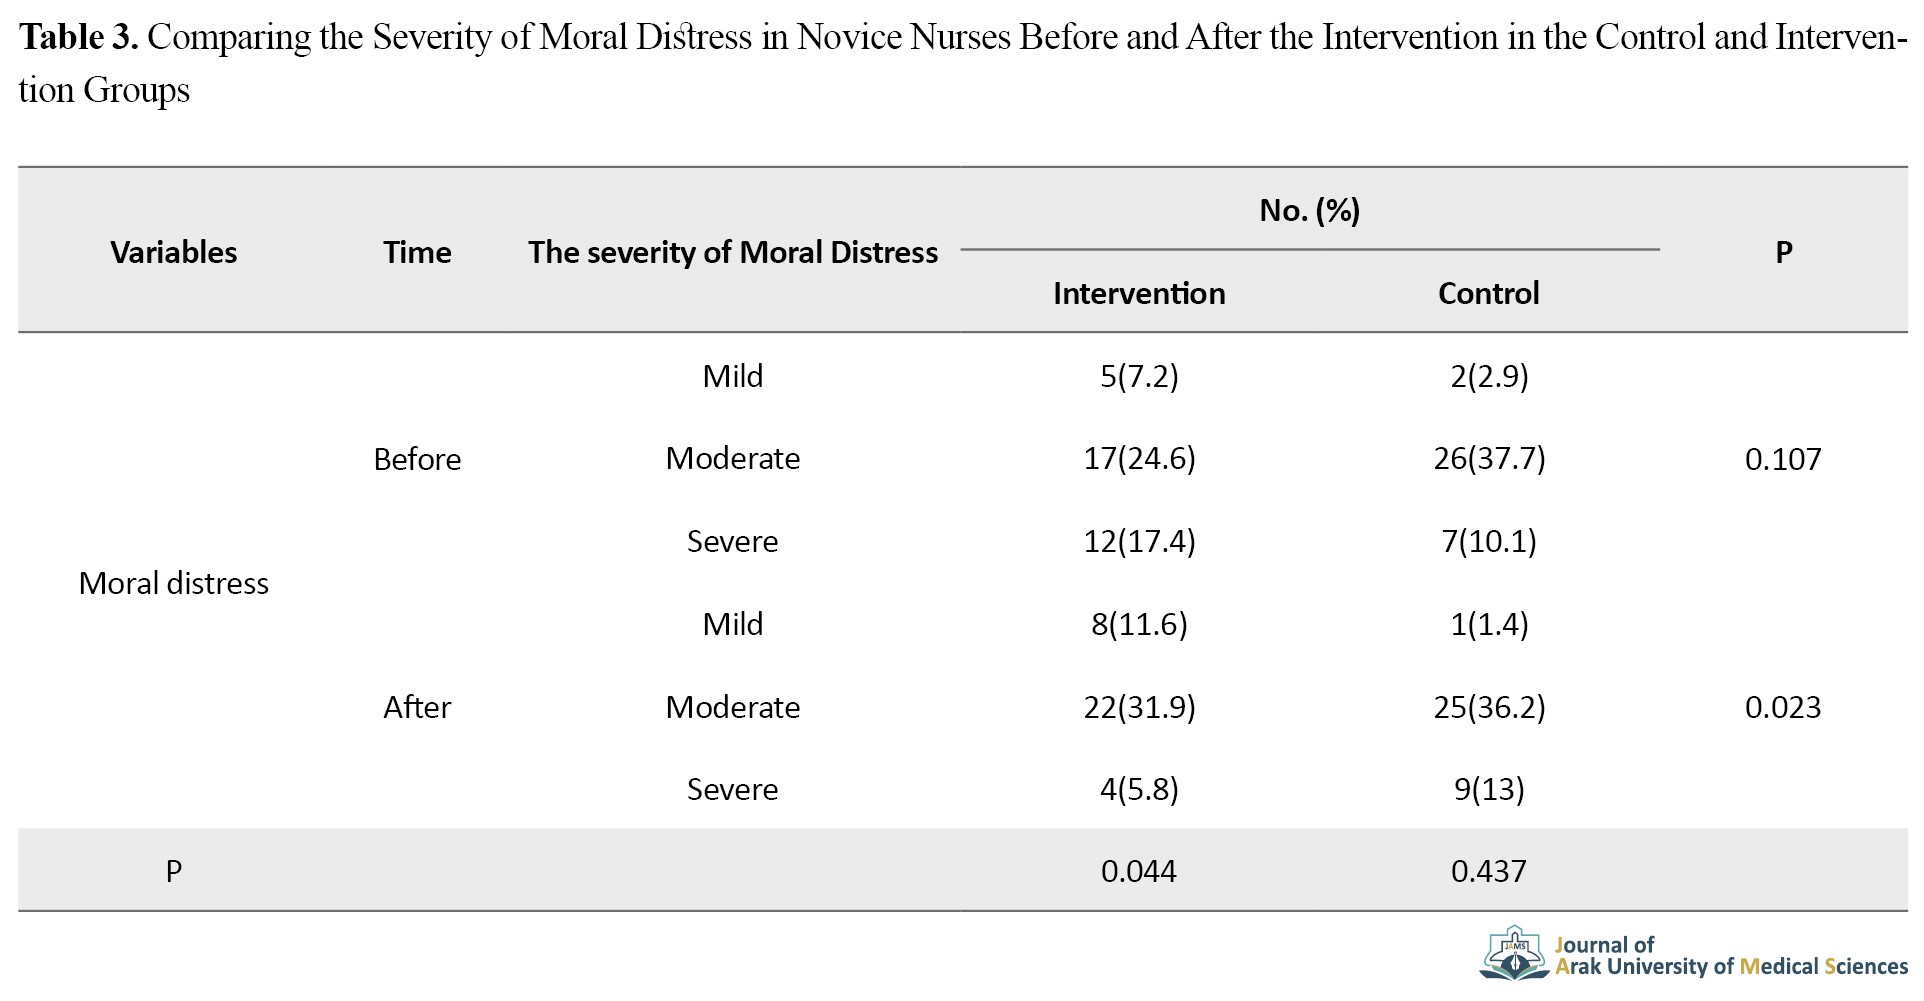This screenshot has width=1924, height=1001.
Task: Click the After time cell
Action: pos(417,707)
